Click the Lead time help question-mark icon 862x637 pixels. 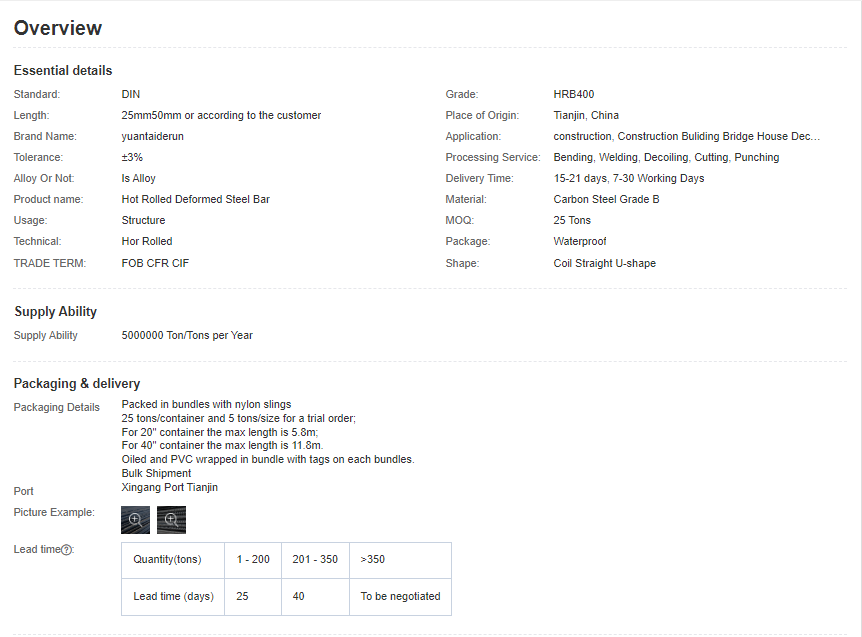pyautogui.click(x=67, y=550)
